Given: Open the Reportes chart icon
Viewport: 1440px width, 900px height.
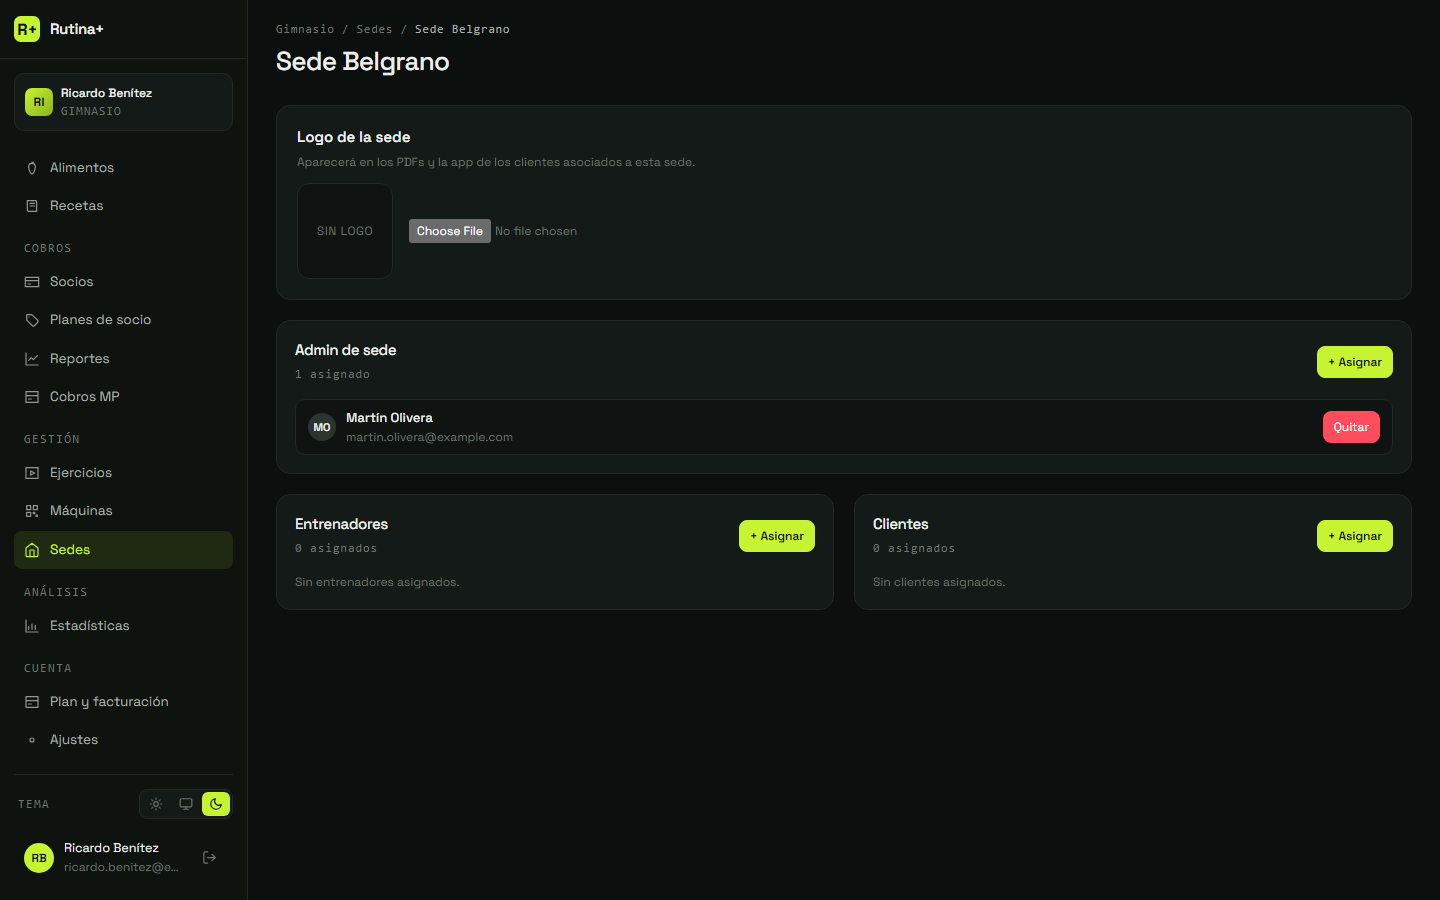Looking at the screenshot, I should point(32,359).
